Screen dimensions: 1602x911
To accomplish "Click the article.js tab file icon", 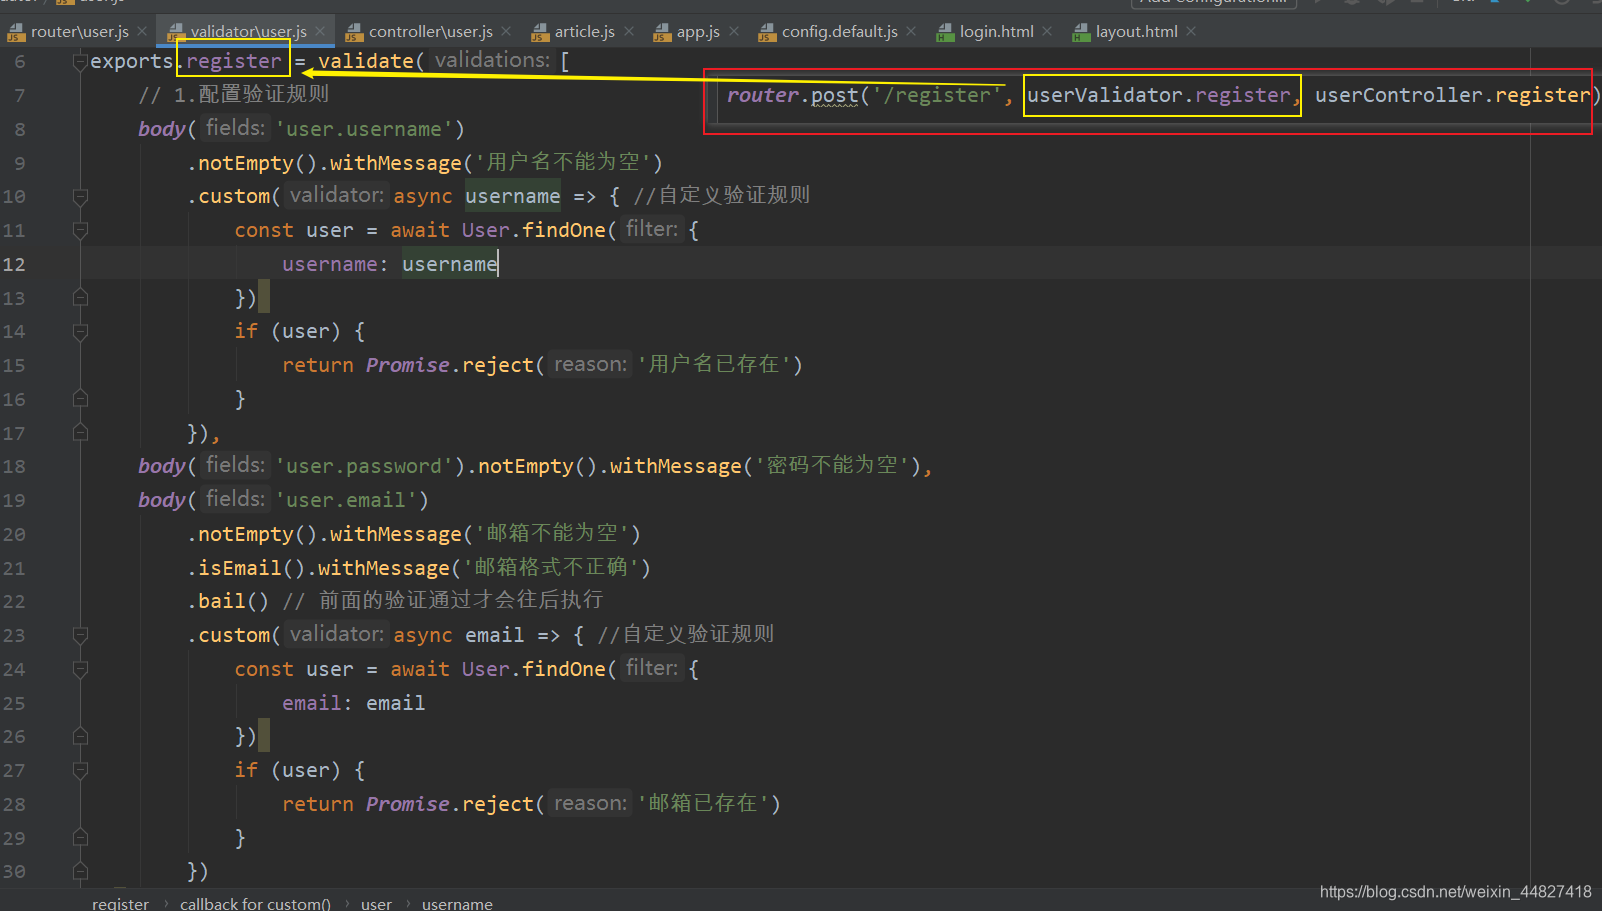I will (x=540, y=33).
